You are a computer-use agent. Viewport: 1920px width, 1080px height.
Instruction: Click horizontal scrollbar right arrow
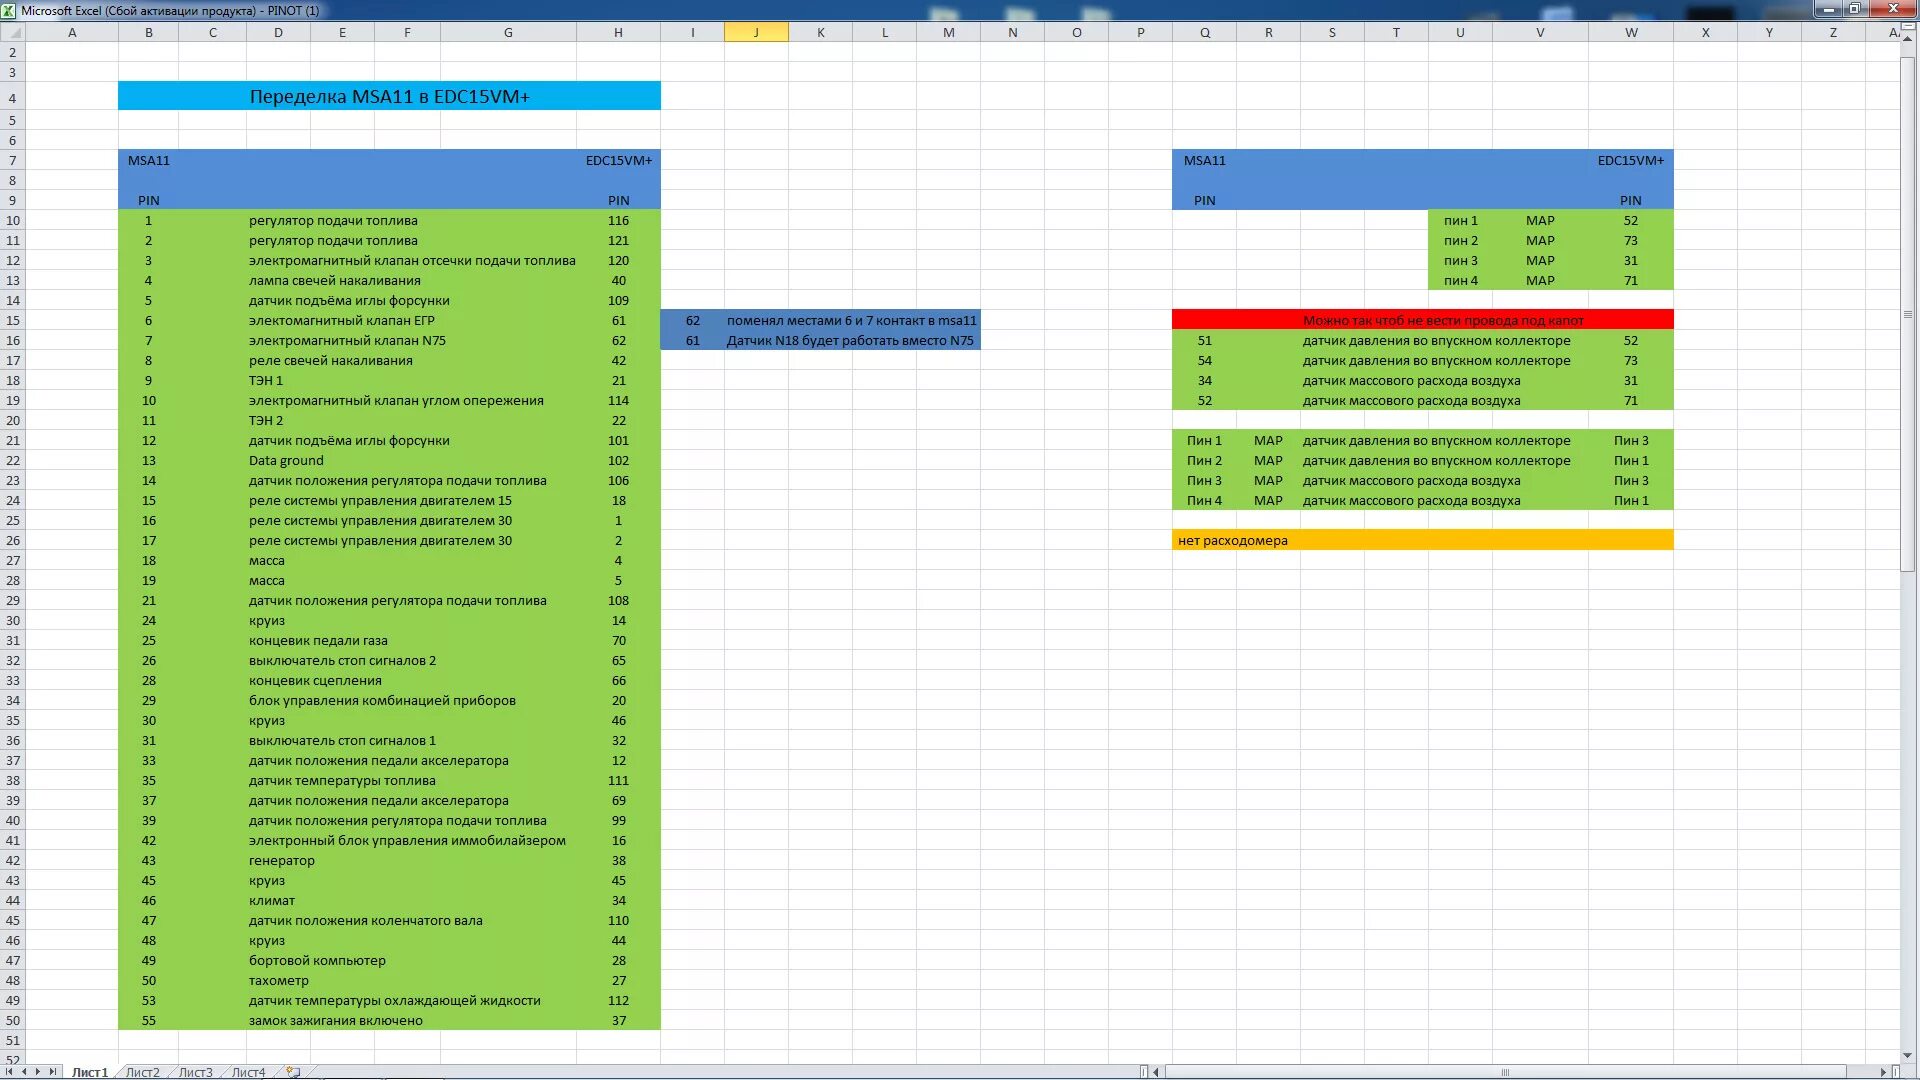1883,1072
